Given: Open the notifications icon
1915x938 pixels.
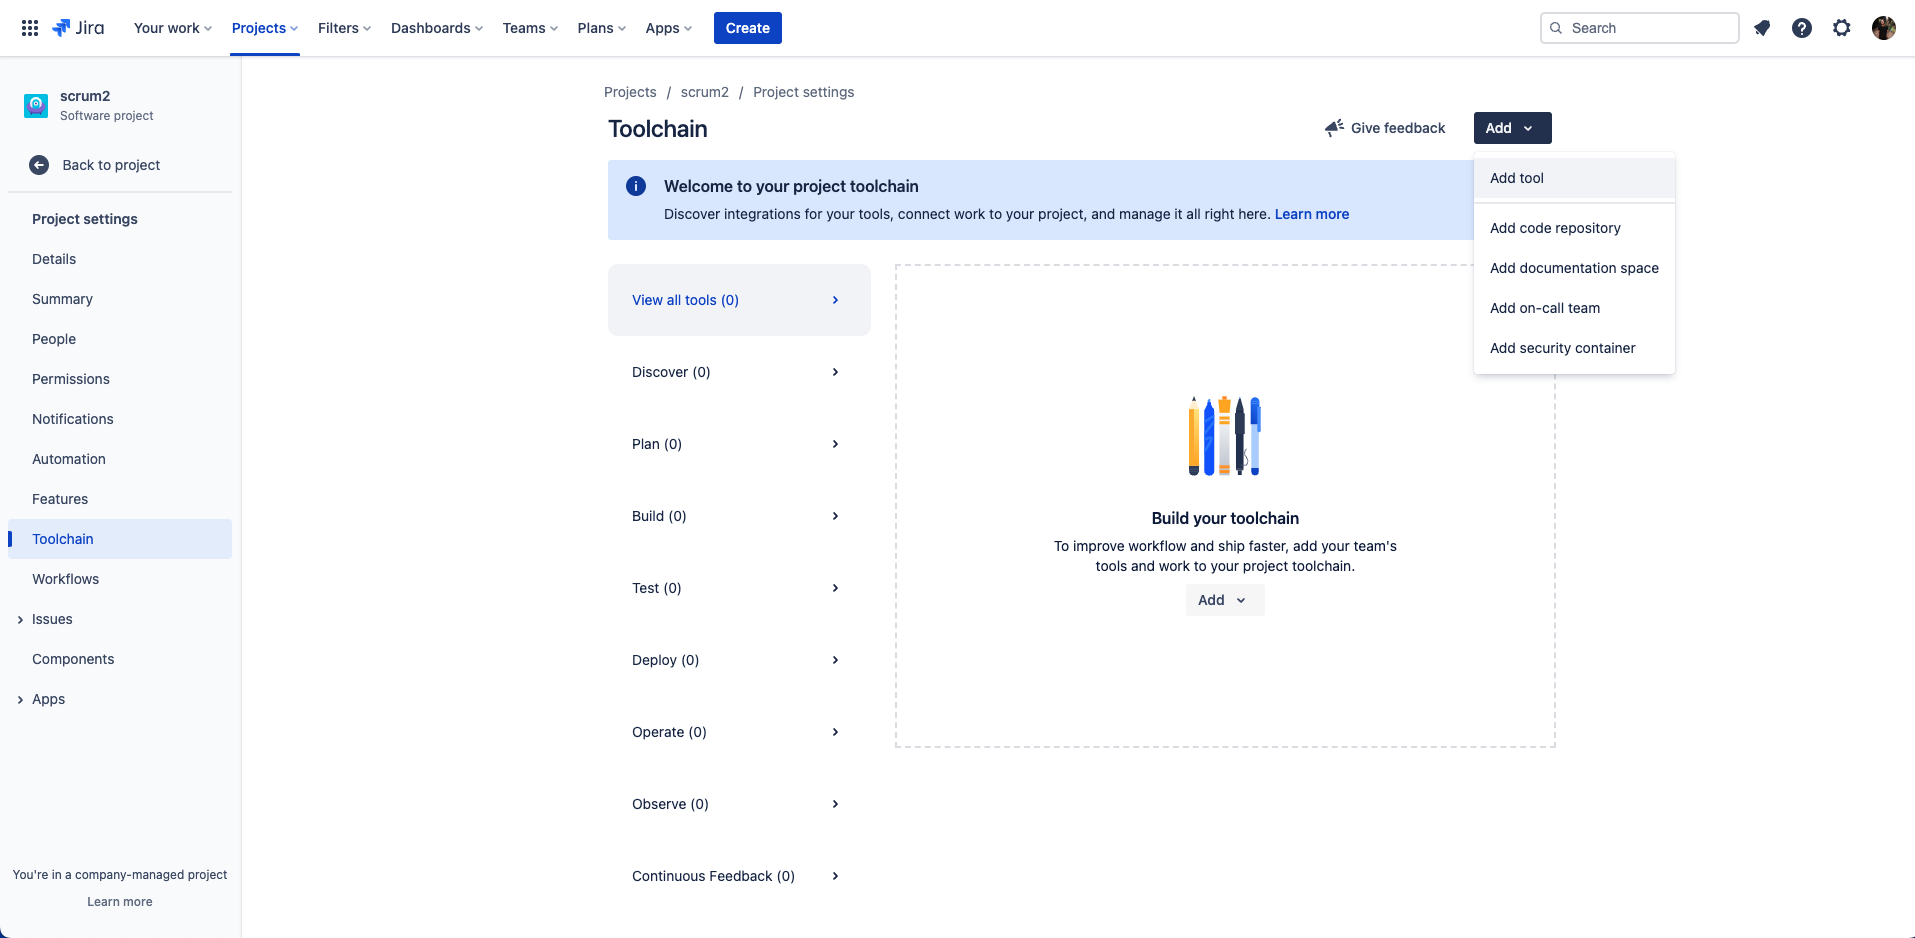Looking at the screenshot, I should click(1762, 28).
